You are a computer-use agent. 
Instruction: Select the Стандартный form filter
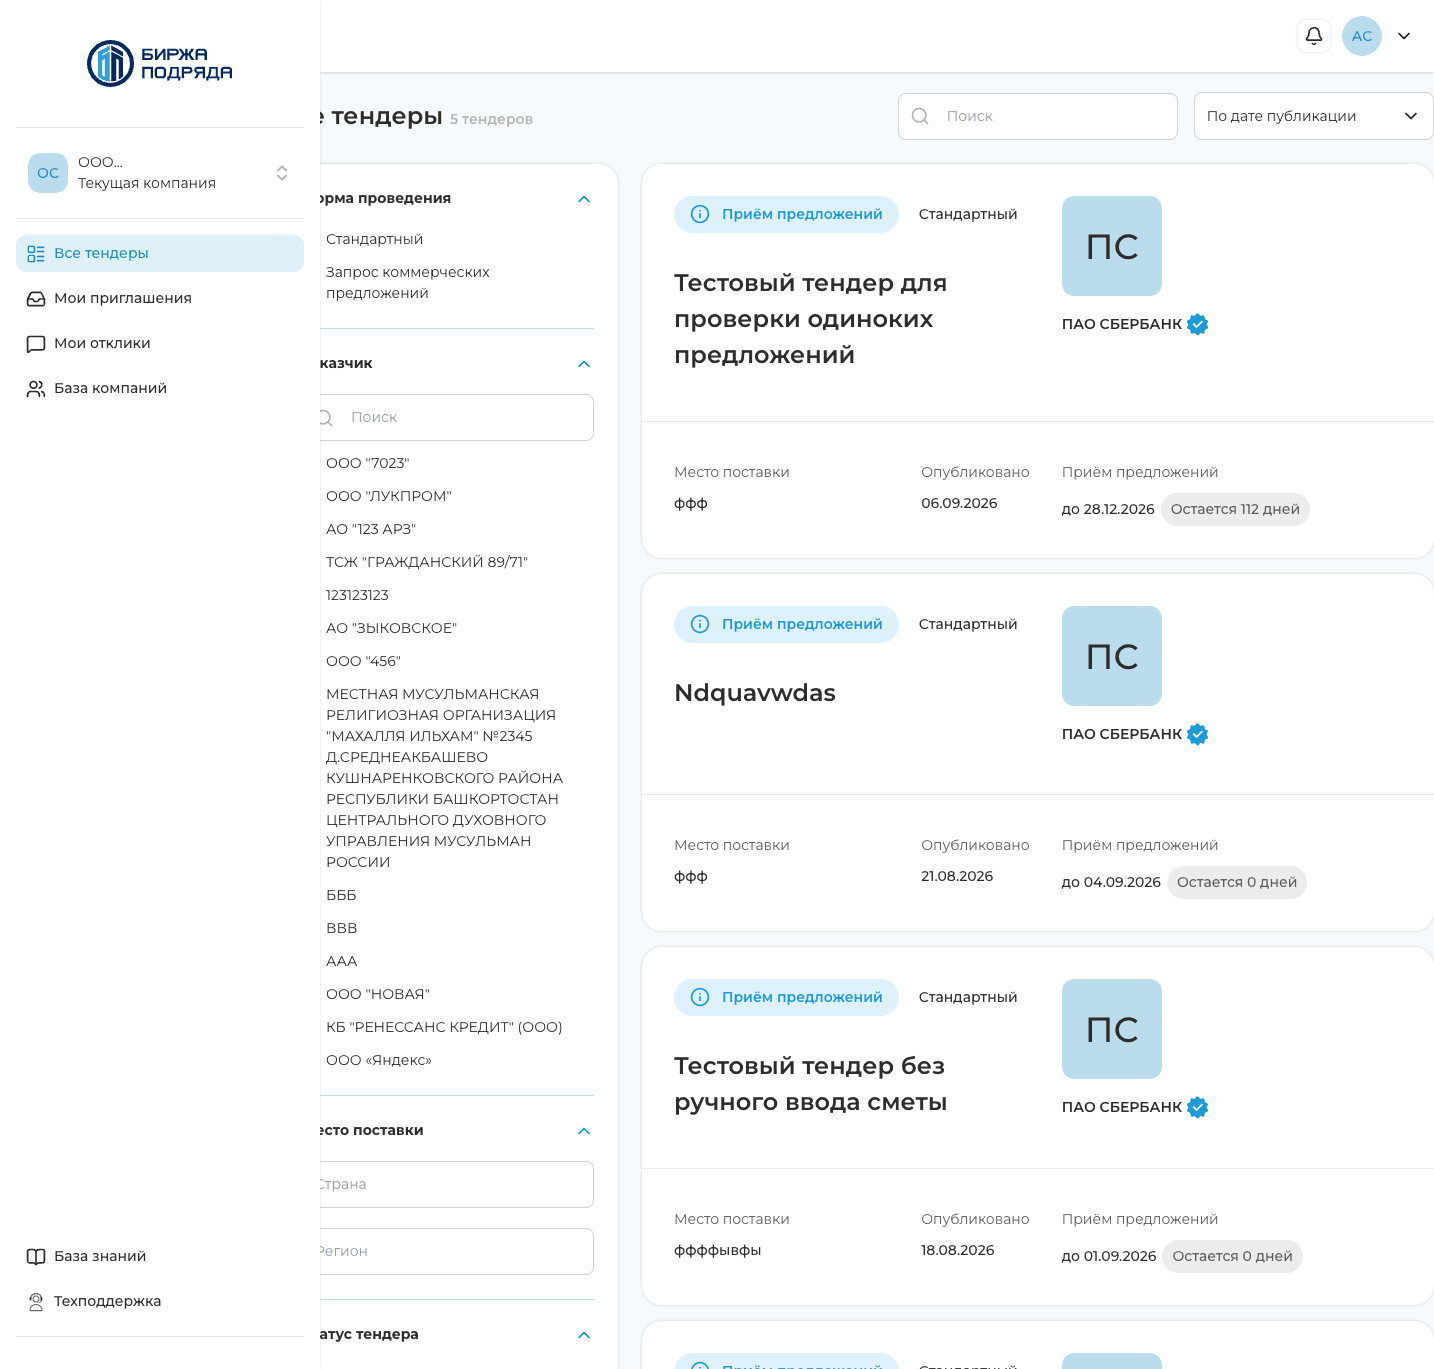(x=374, y=240)
